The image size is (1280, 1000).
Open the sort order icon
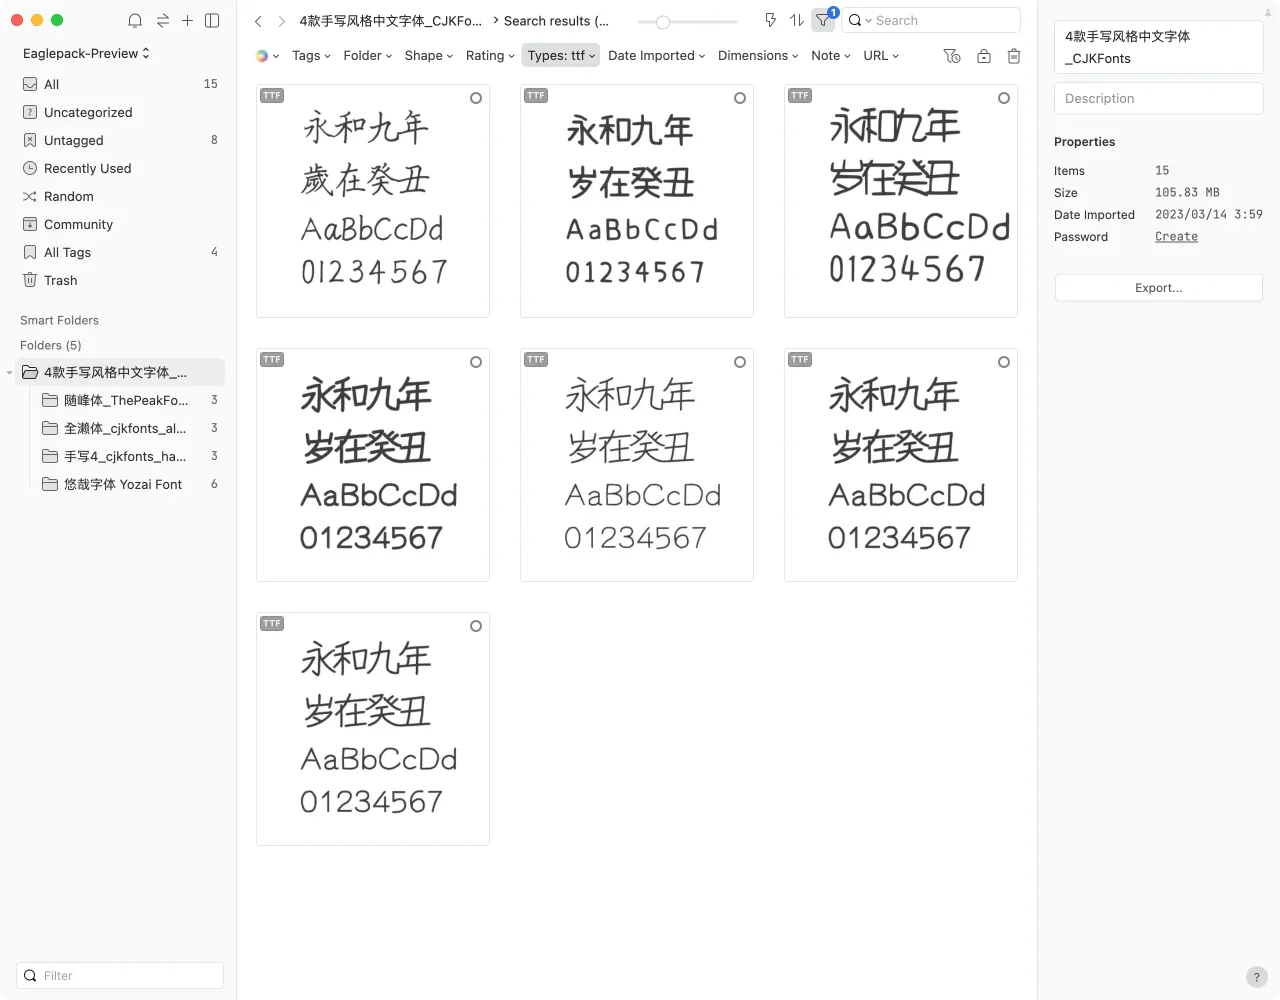[796, 20]
